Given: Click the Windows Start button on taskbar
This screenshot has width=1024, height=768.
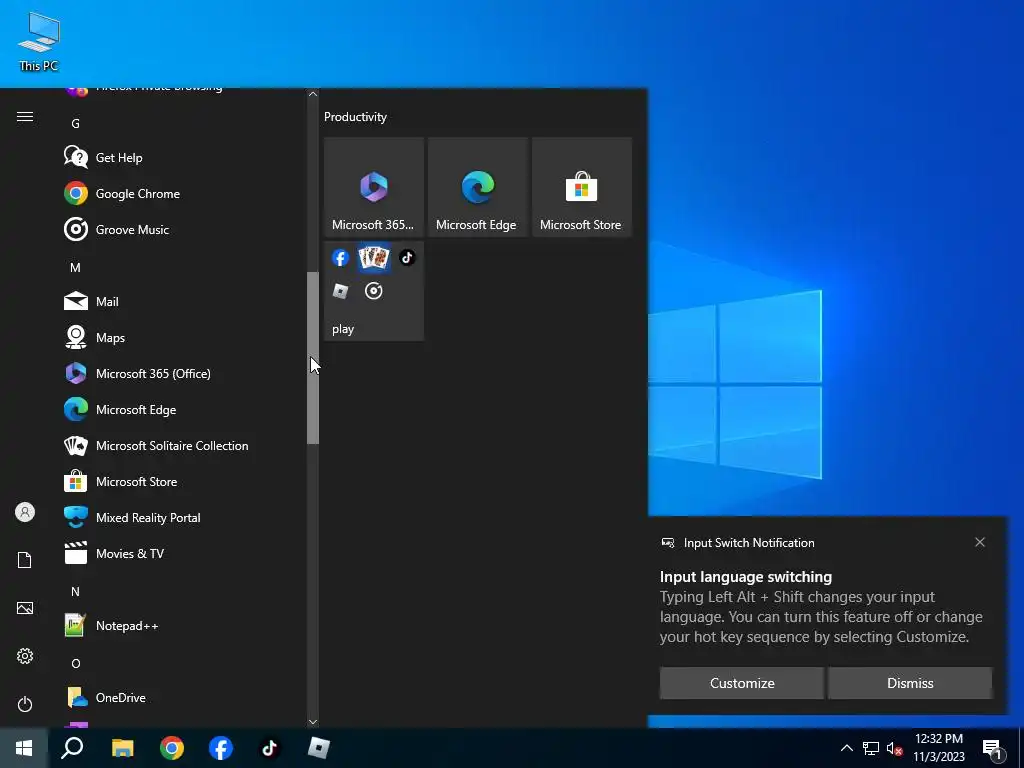Looking at the screenshot, I should (x=24, y=748).
